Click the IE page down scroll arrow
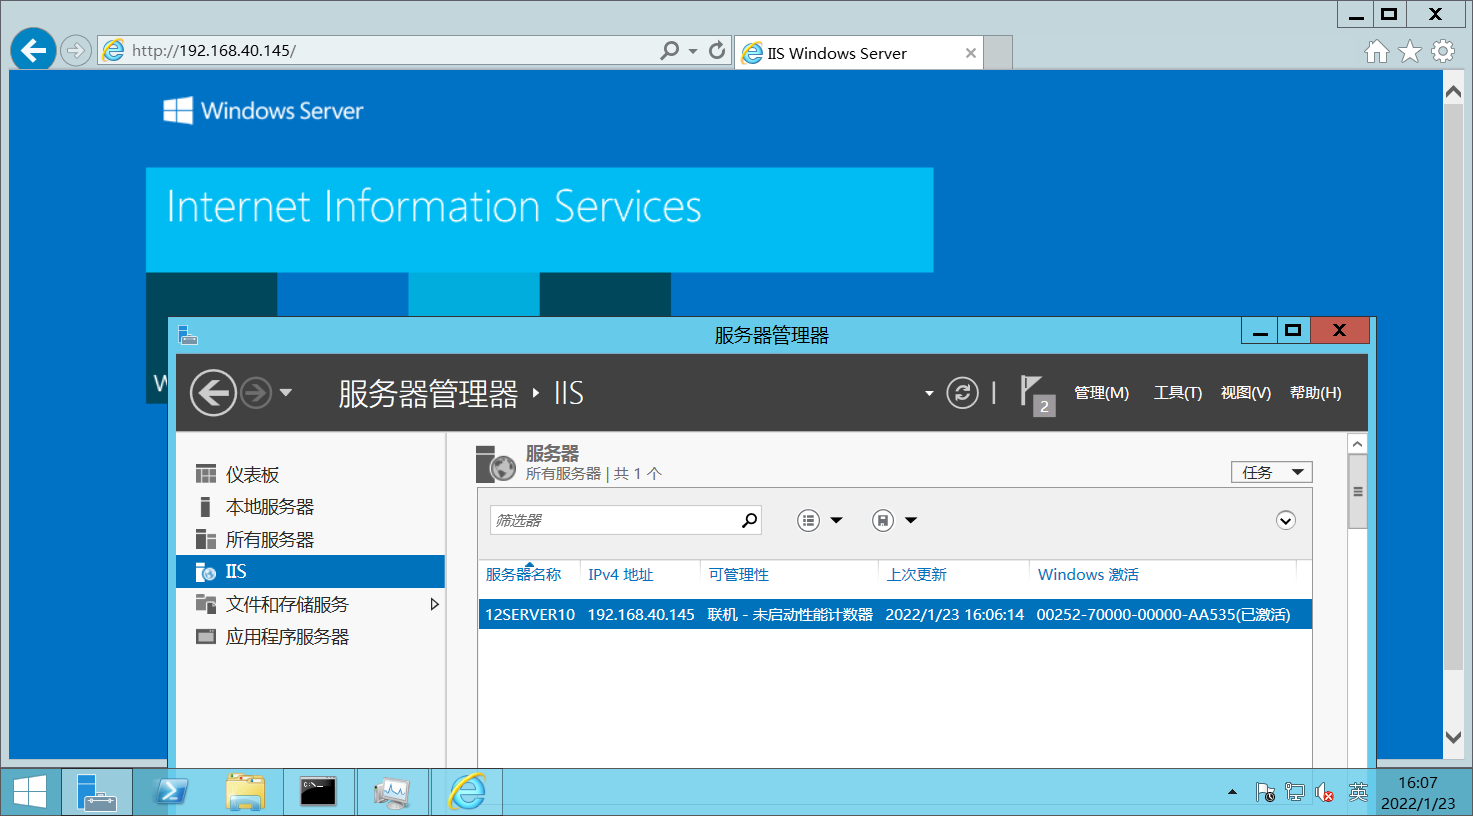Viewport: 1473px width, 816px height. click(x=1453, y=738)
